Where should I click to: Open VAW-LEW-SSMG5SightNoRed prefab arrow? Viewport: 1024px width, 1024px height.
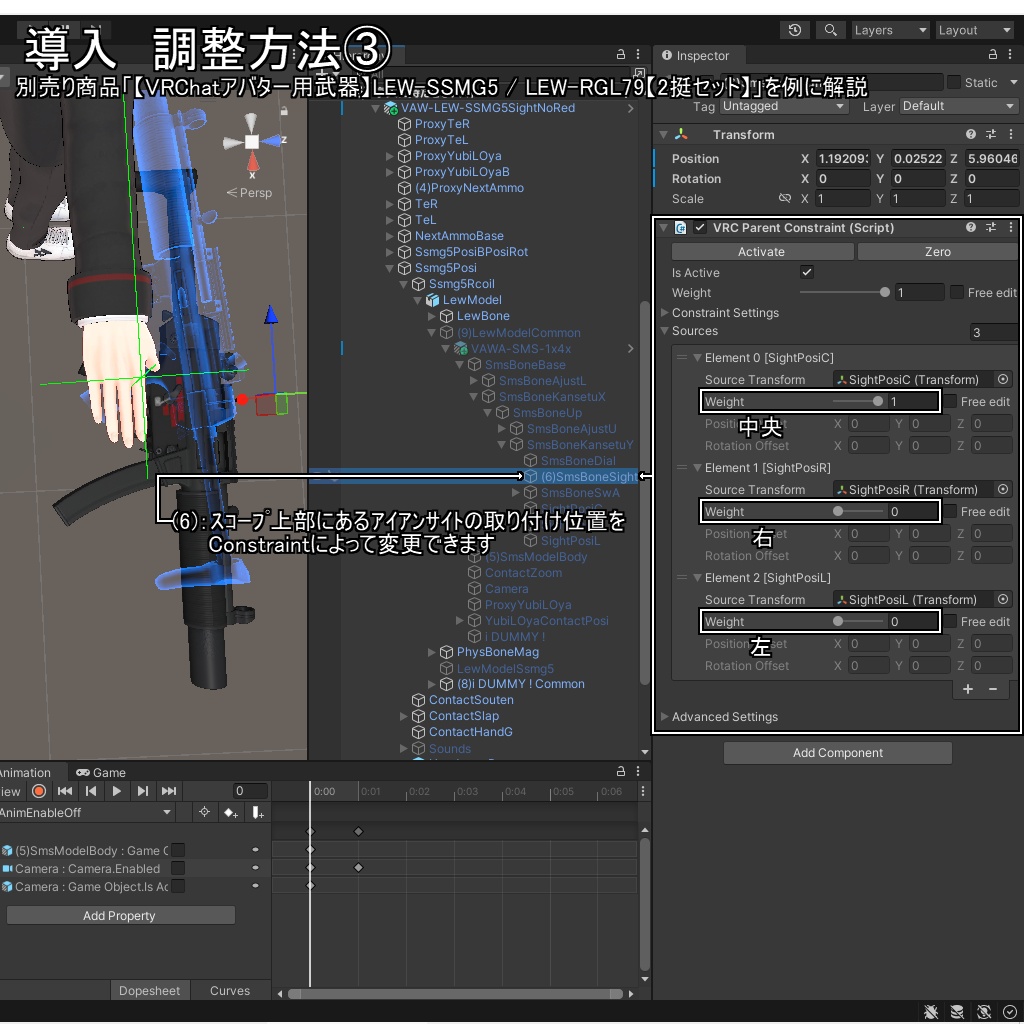point(630,108)
